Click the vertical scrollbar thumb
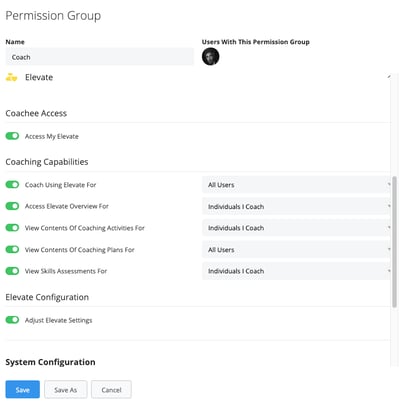Screen dimensions: 400x406 (x=394, y=242)
